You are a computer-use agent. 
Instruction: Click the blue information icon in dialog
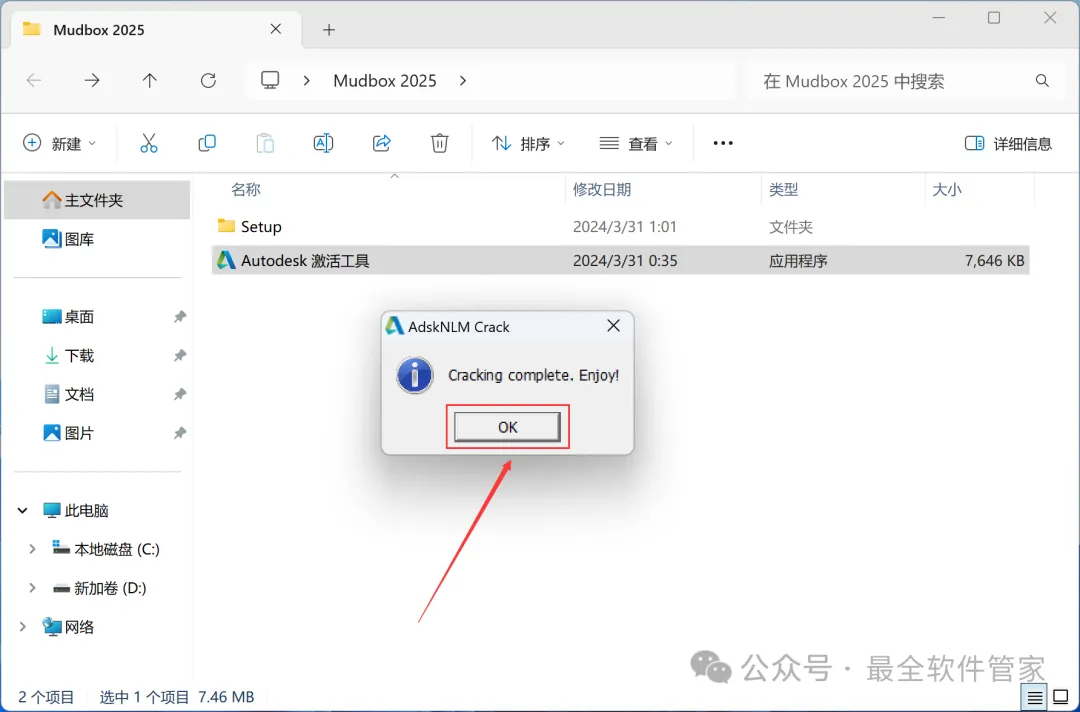tap(415, 375)
